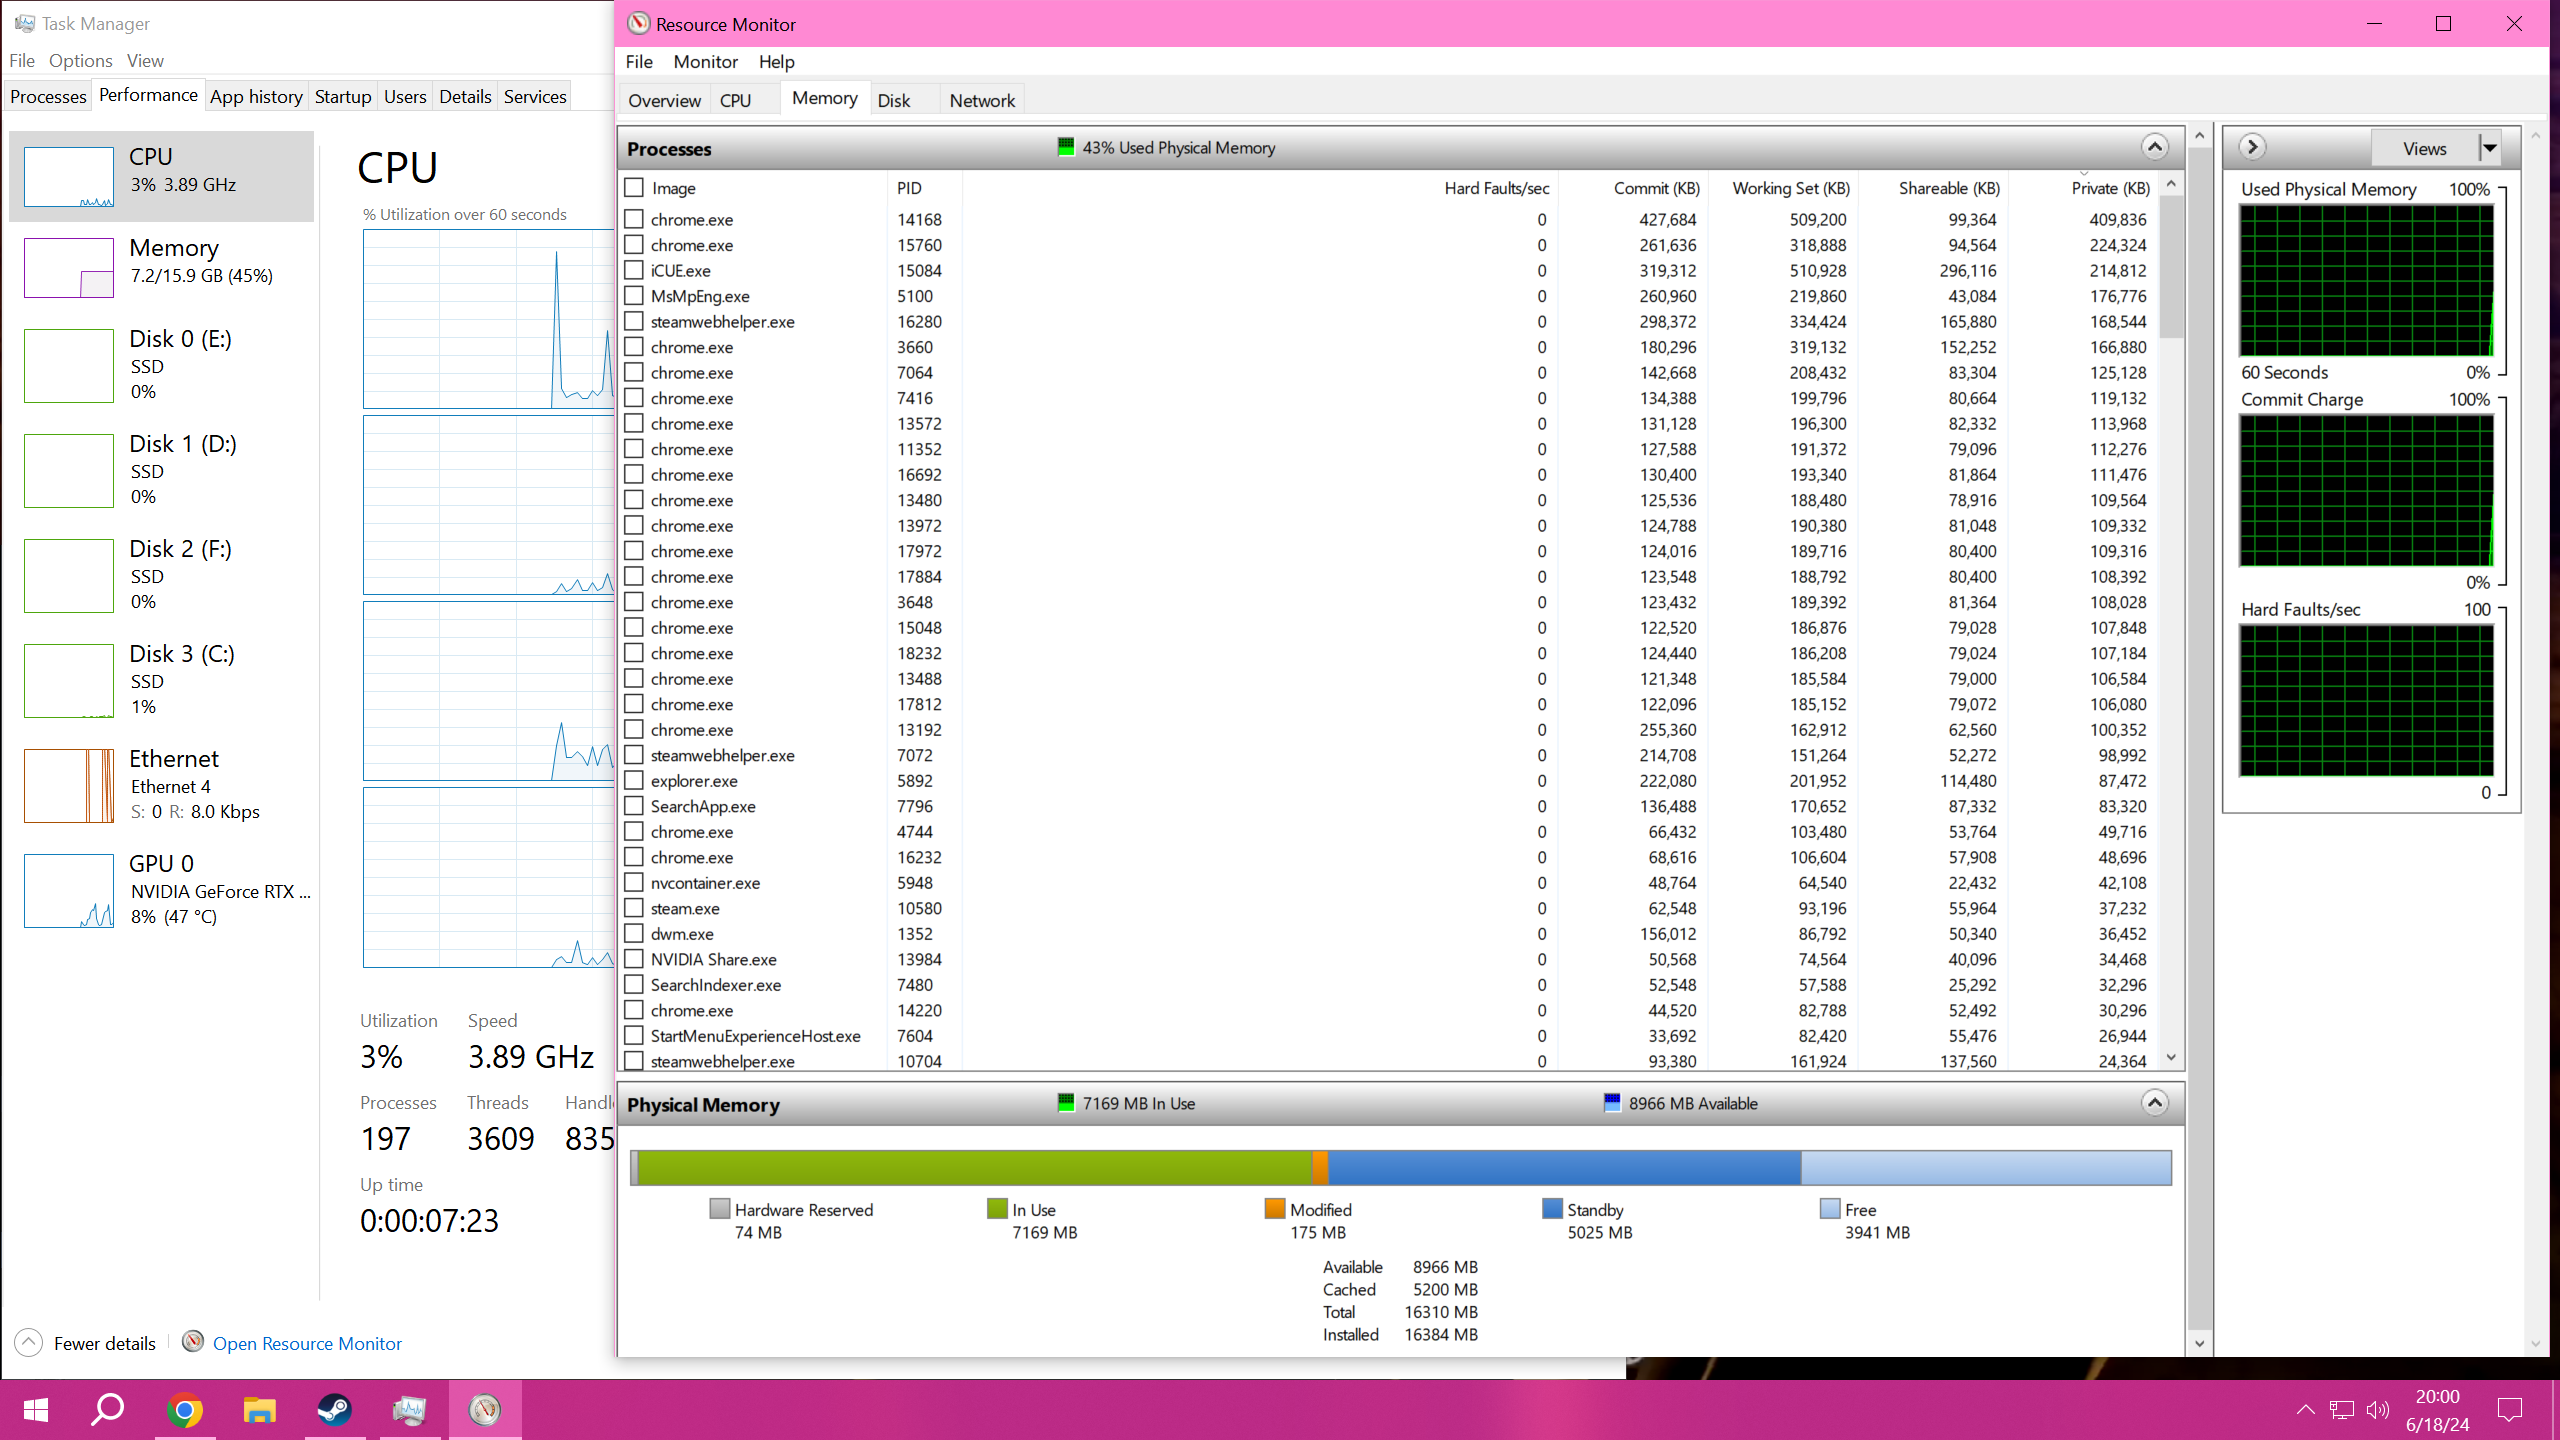Open Resource Monitor Monitor menu

click(x=705, y=61)
